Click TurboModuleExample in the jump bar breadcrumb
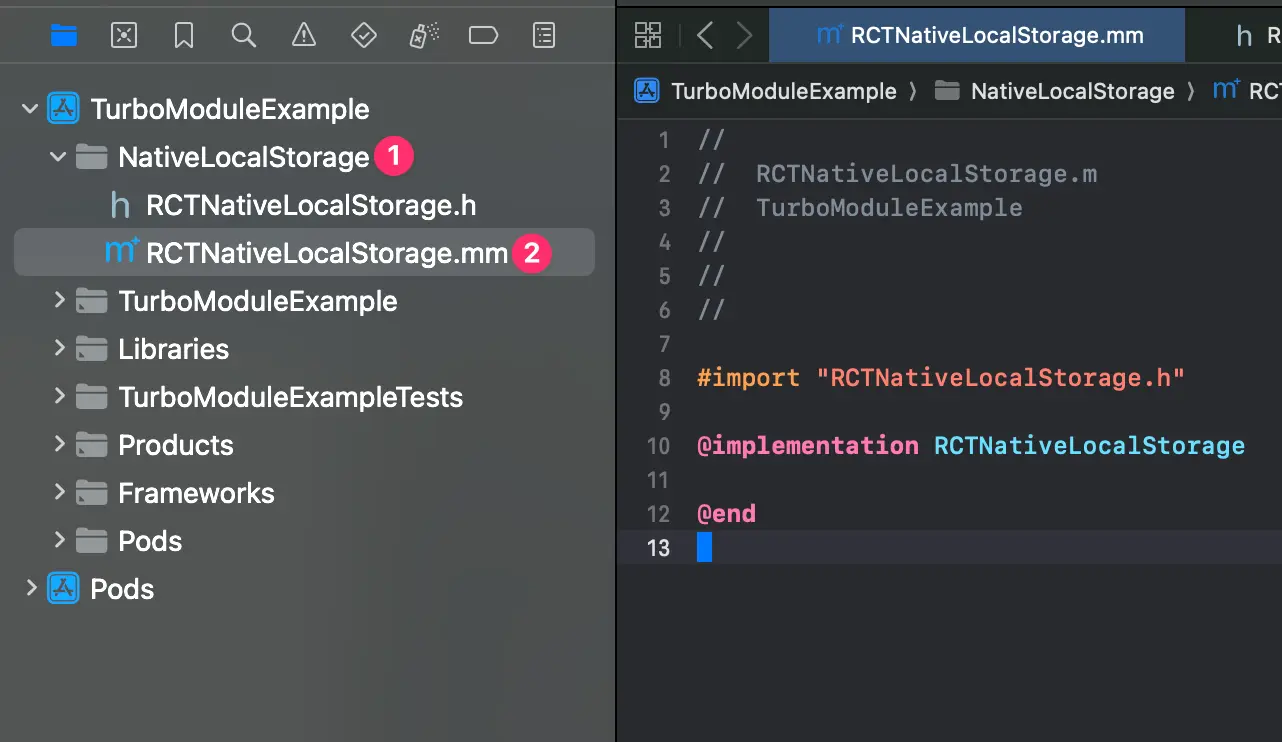 [784, 91]
